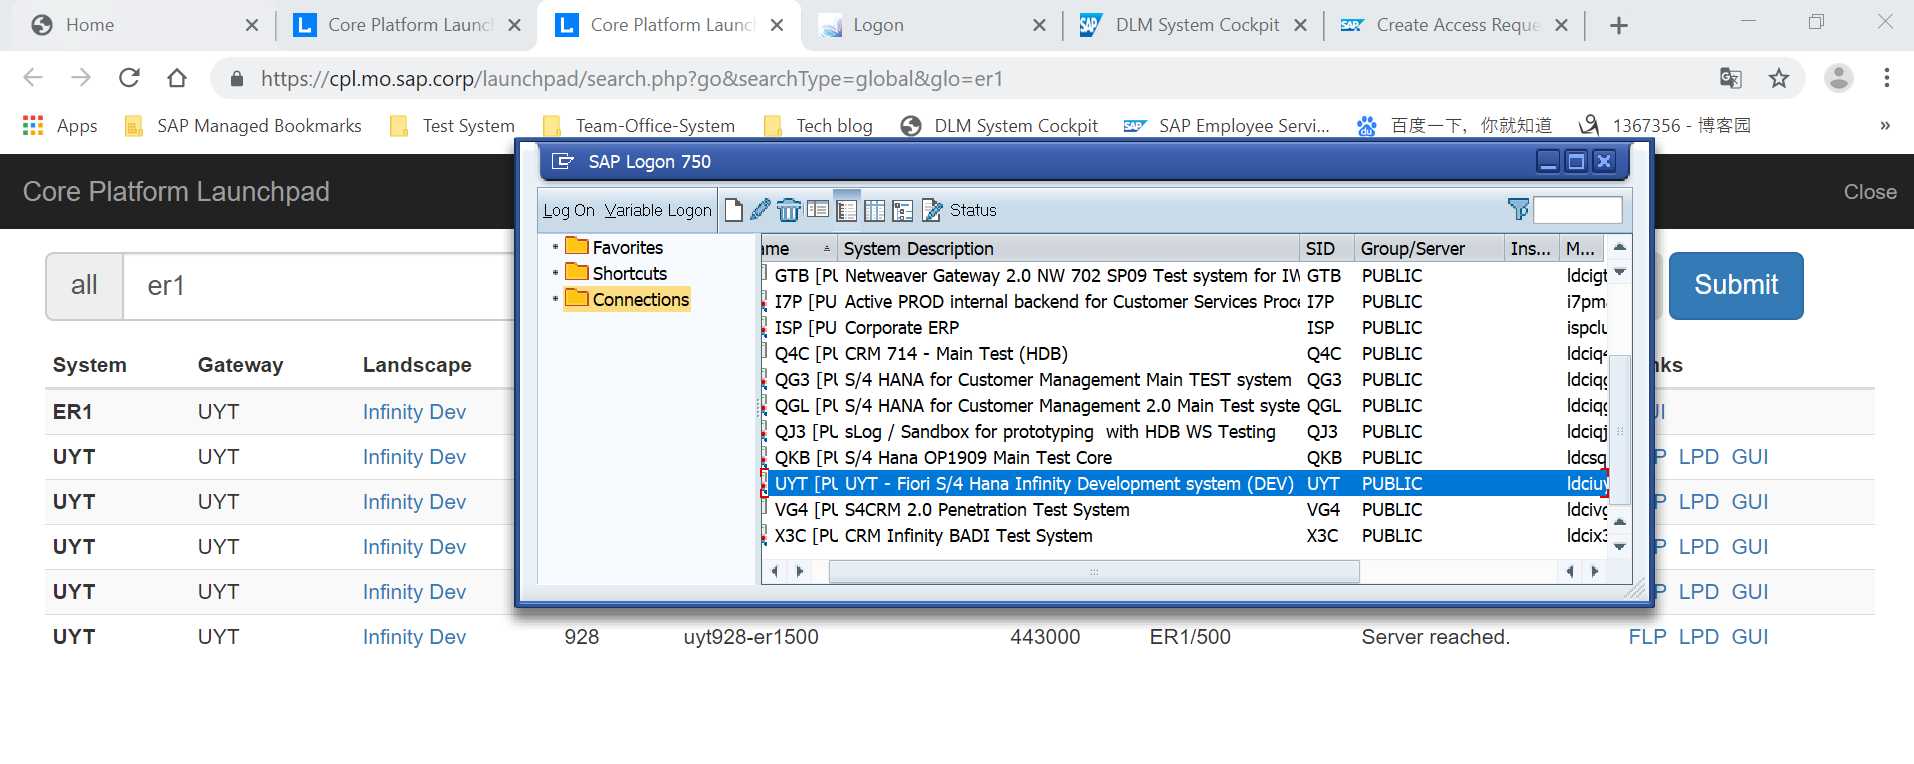Click the SAP Logon 750 title bar icon
Image resolution: width=1914 pixels, height=764 pixels.
(x=563, y=161)
